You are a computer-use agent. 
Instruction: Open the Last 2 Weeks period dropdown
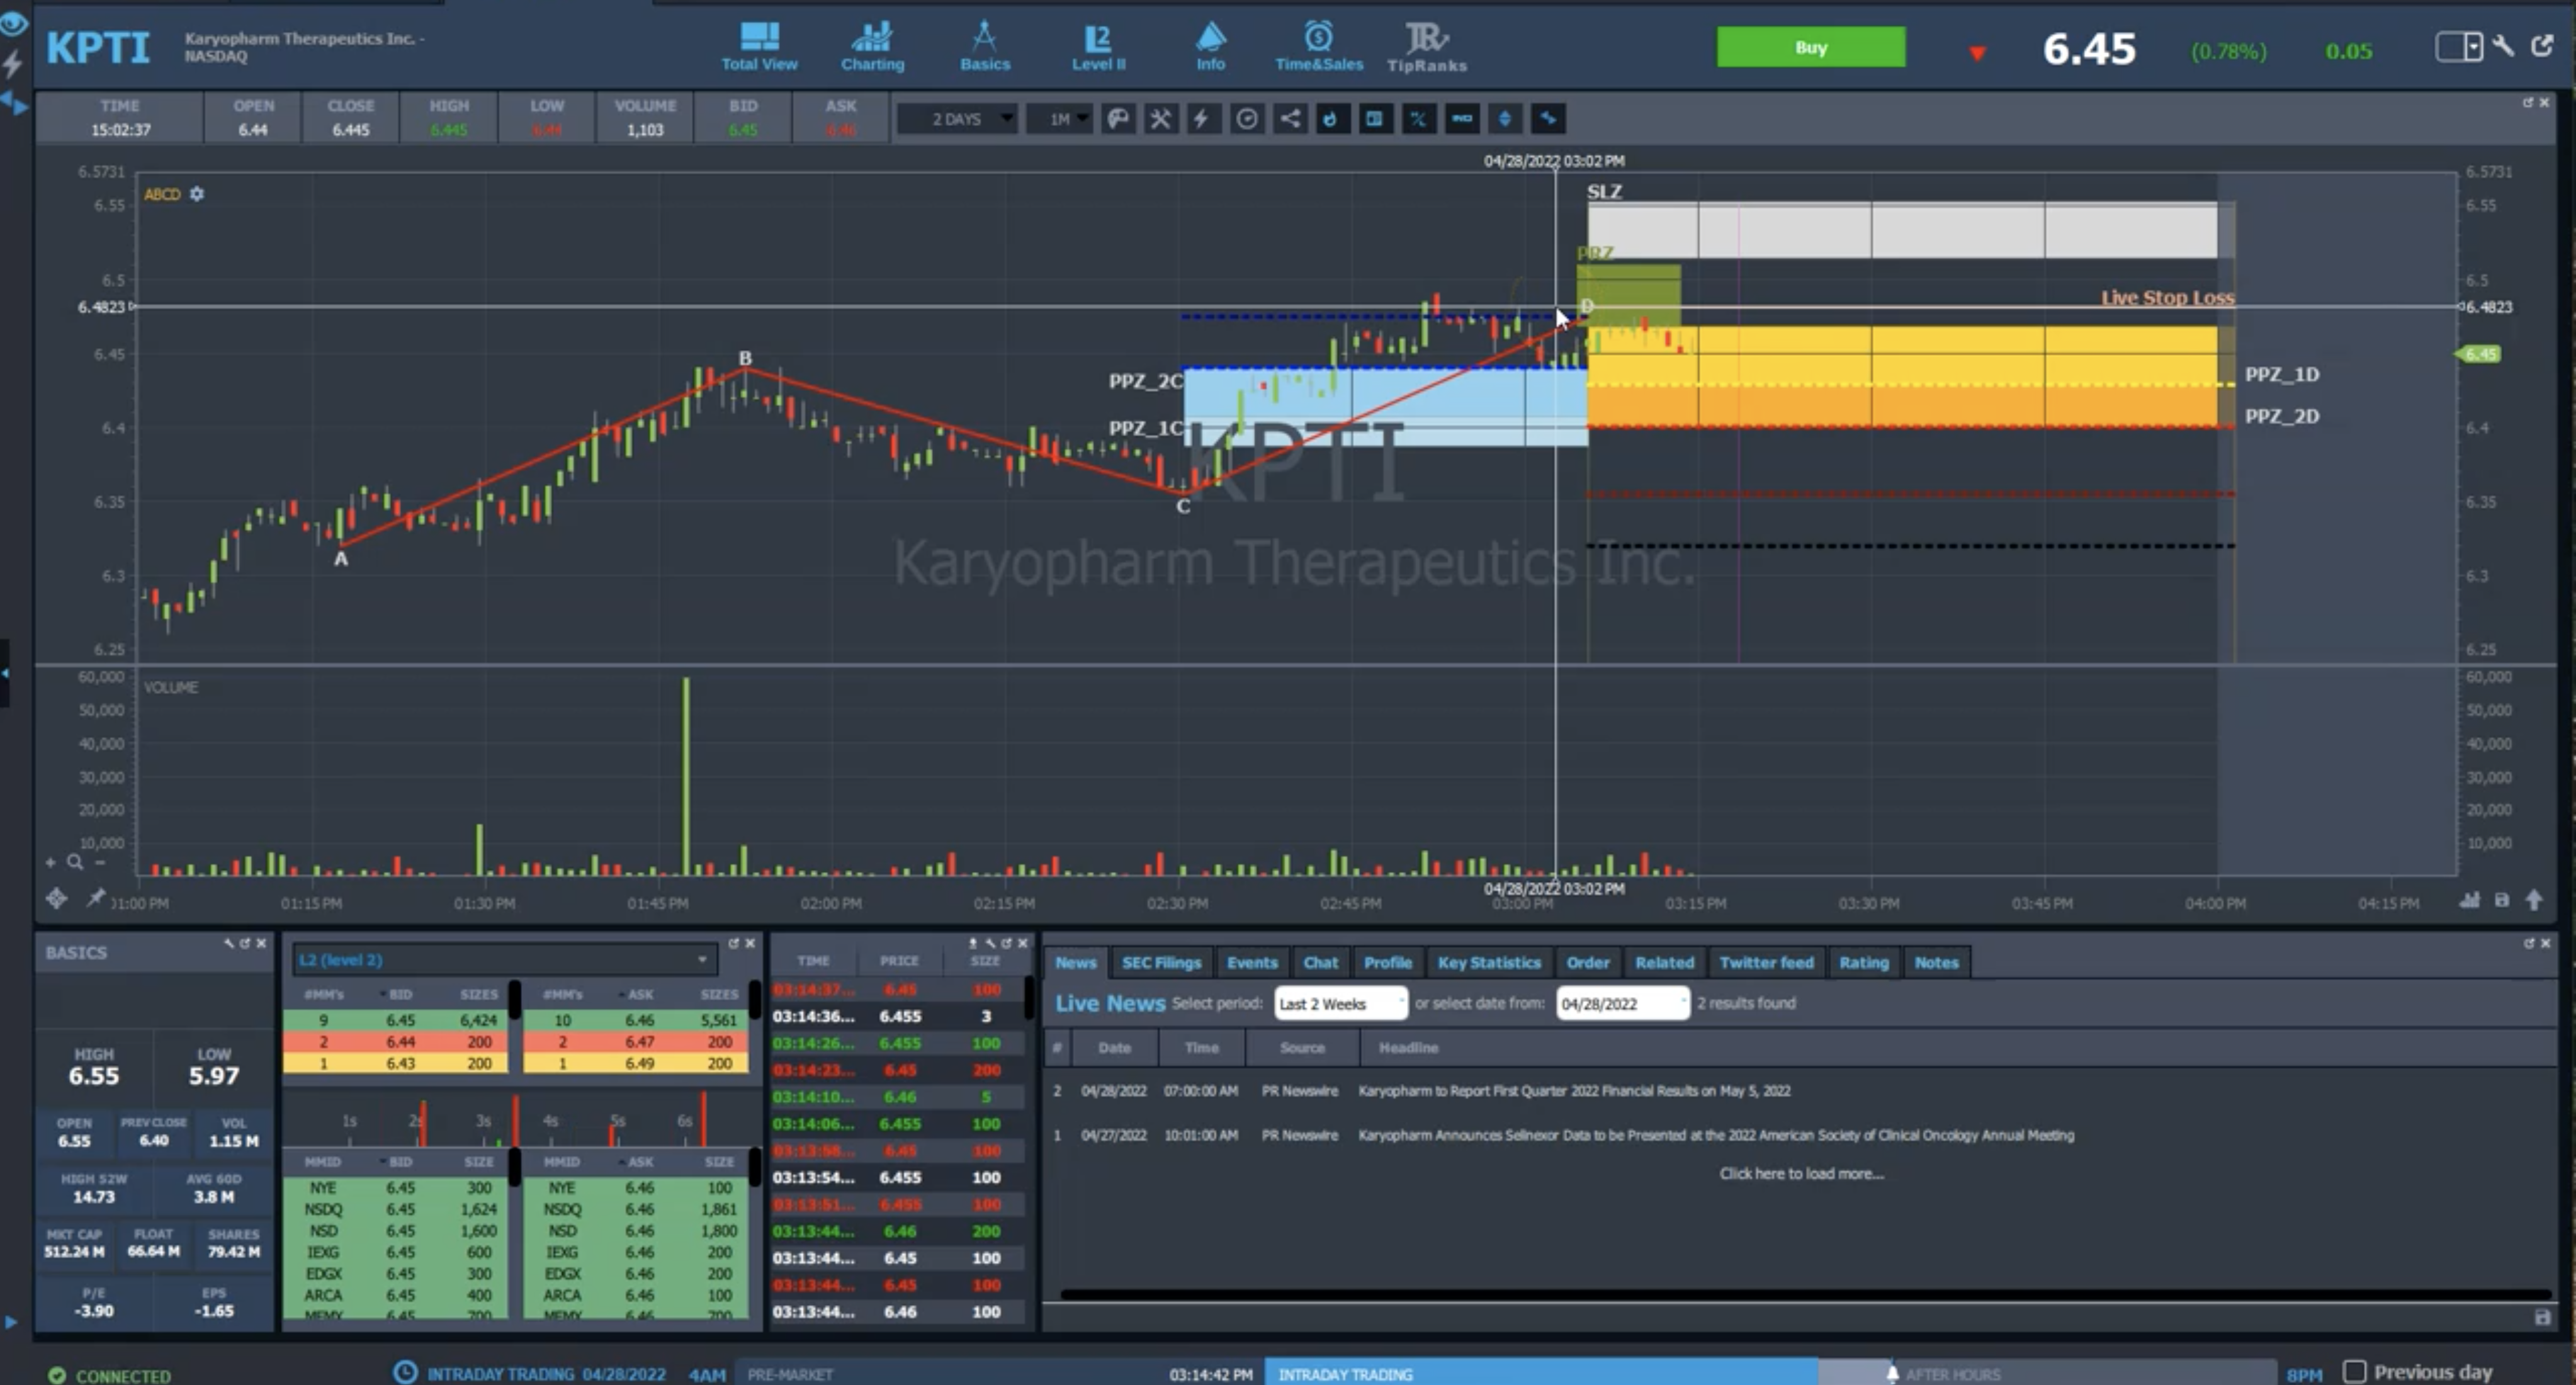pyautogui.click(x=1341, y=1003)
